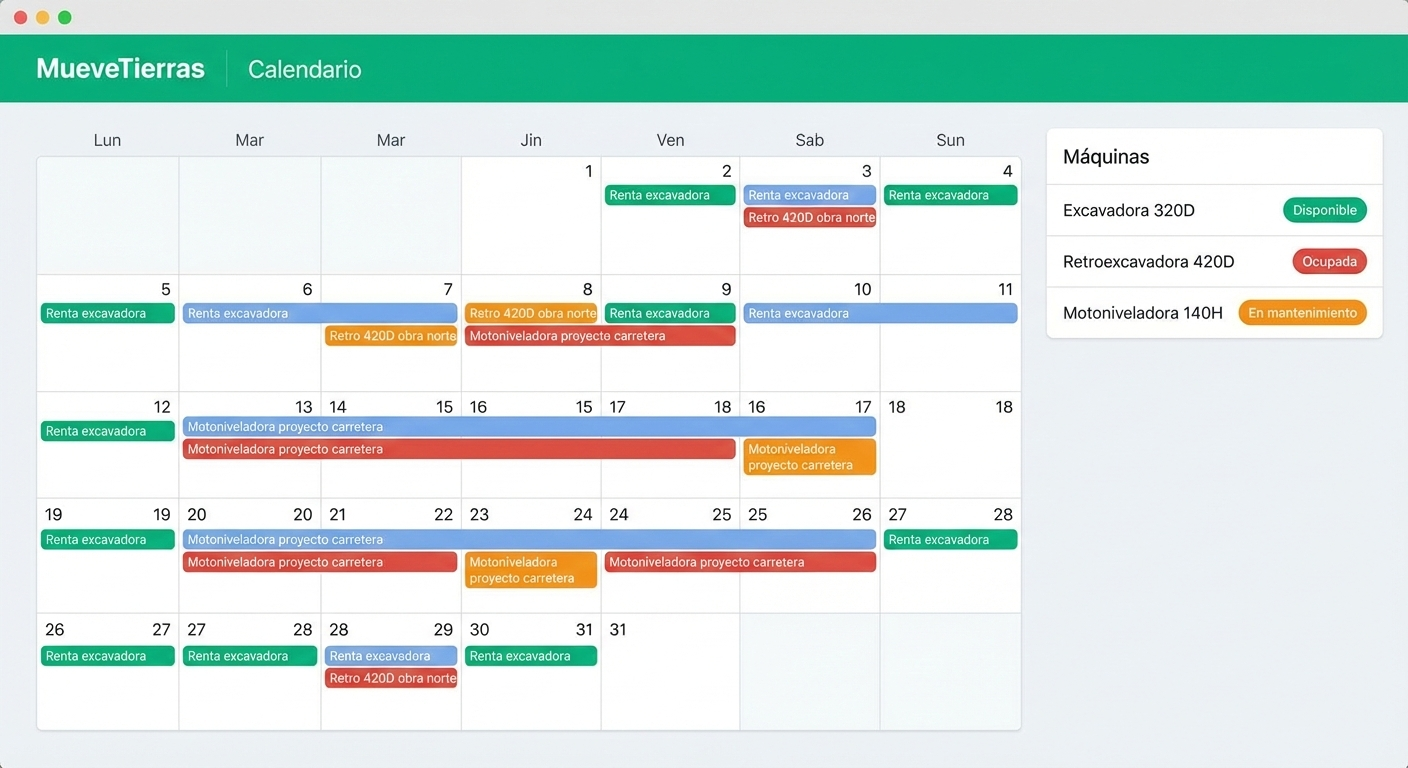
Task: Open the Retro 420D obra norte event on day 3
Action: [809, 217]
